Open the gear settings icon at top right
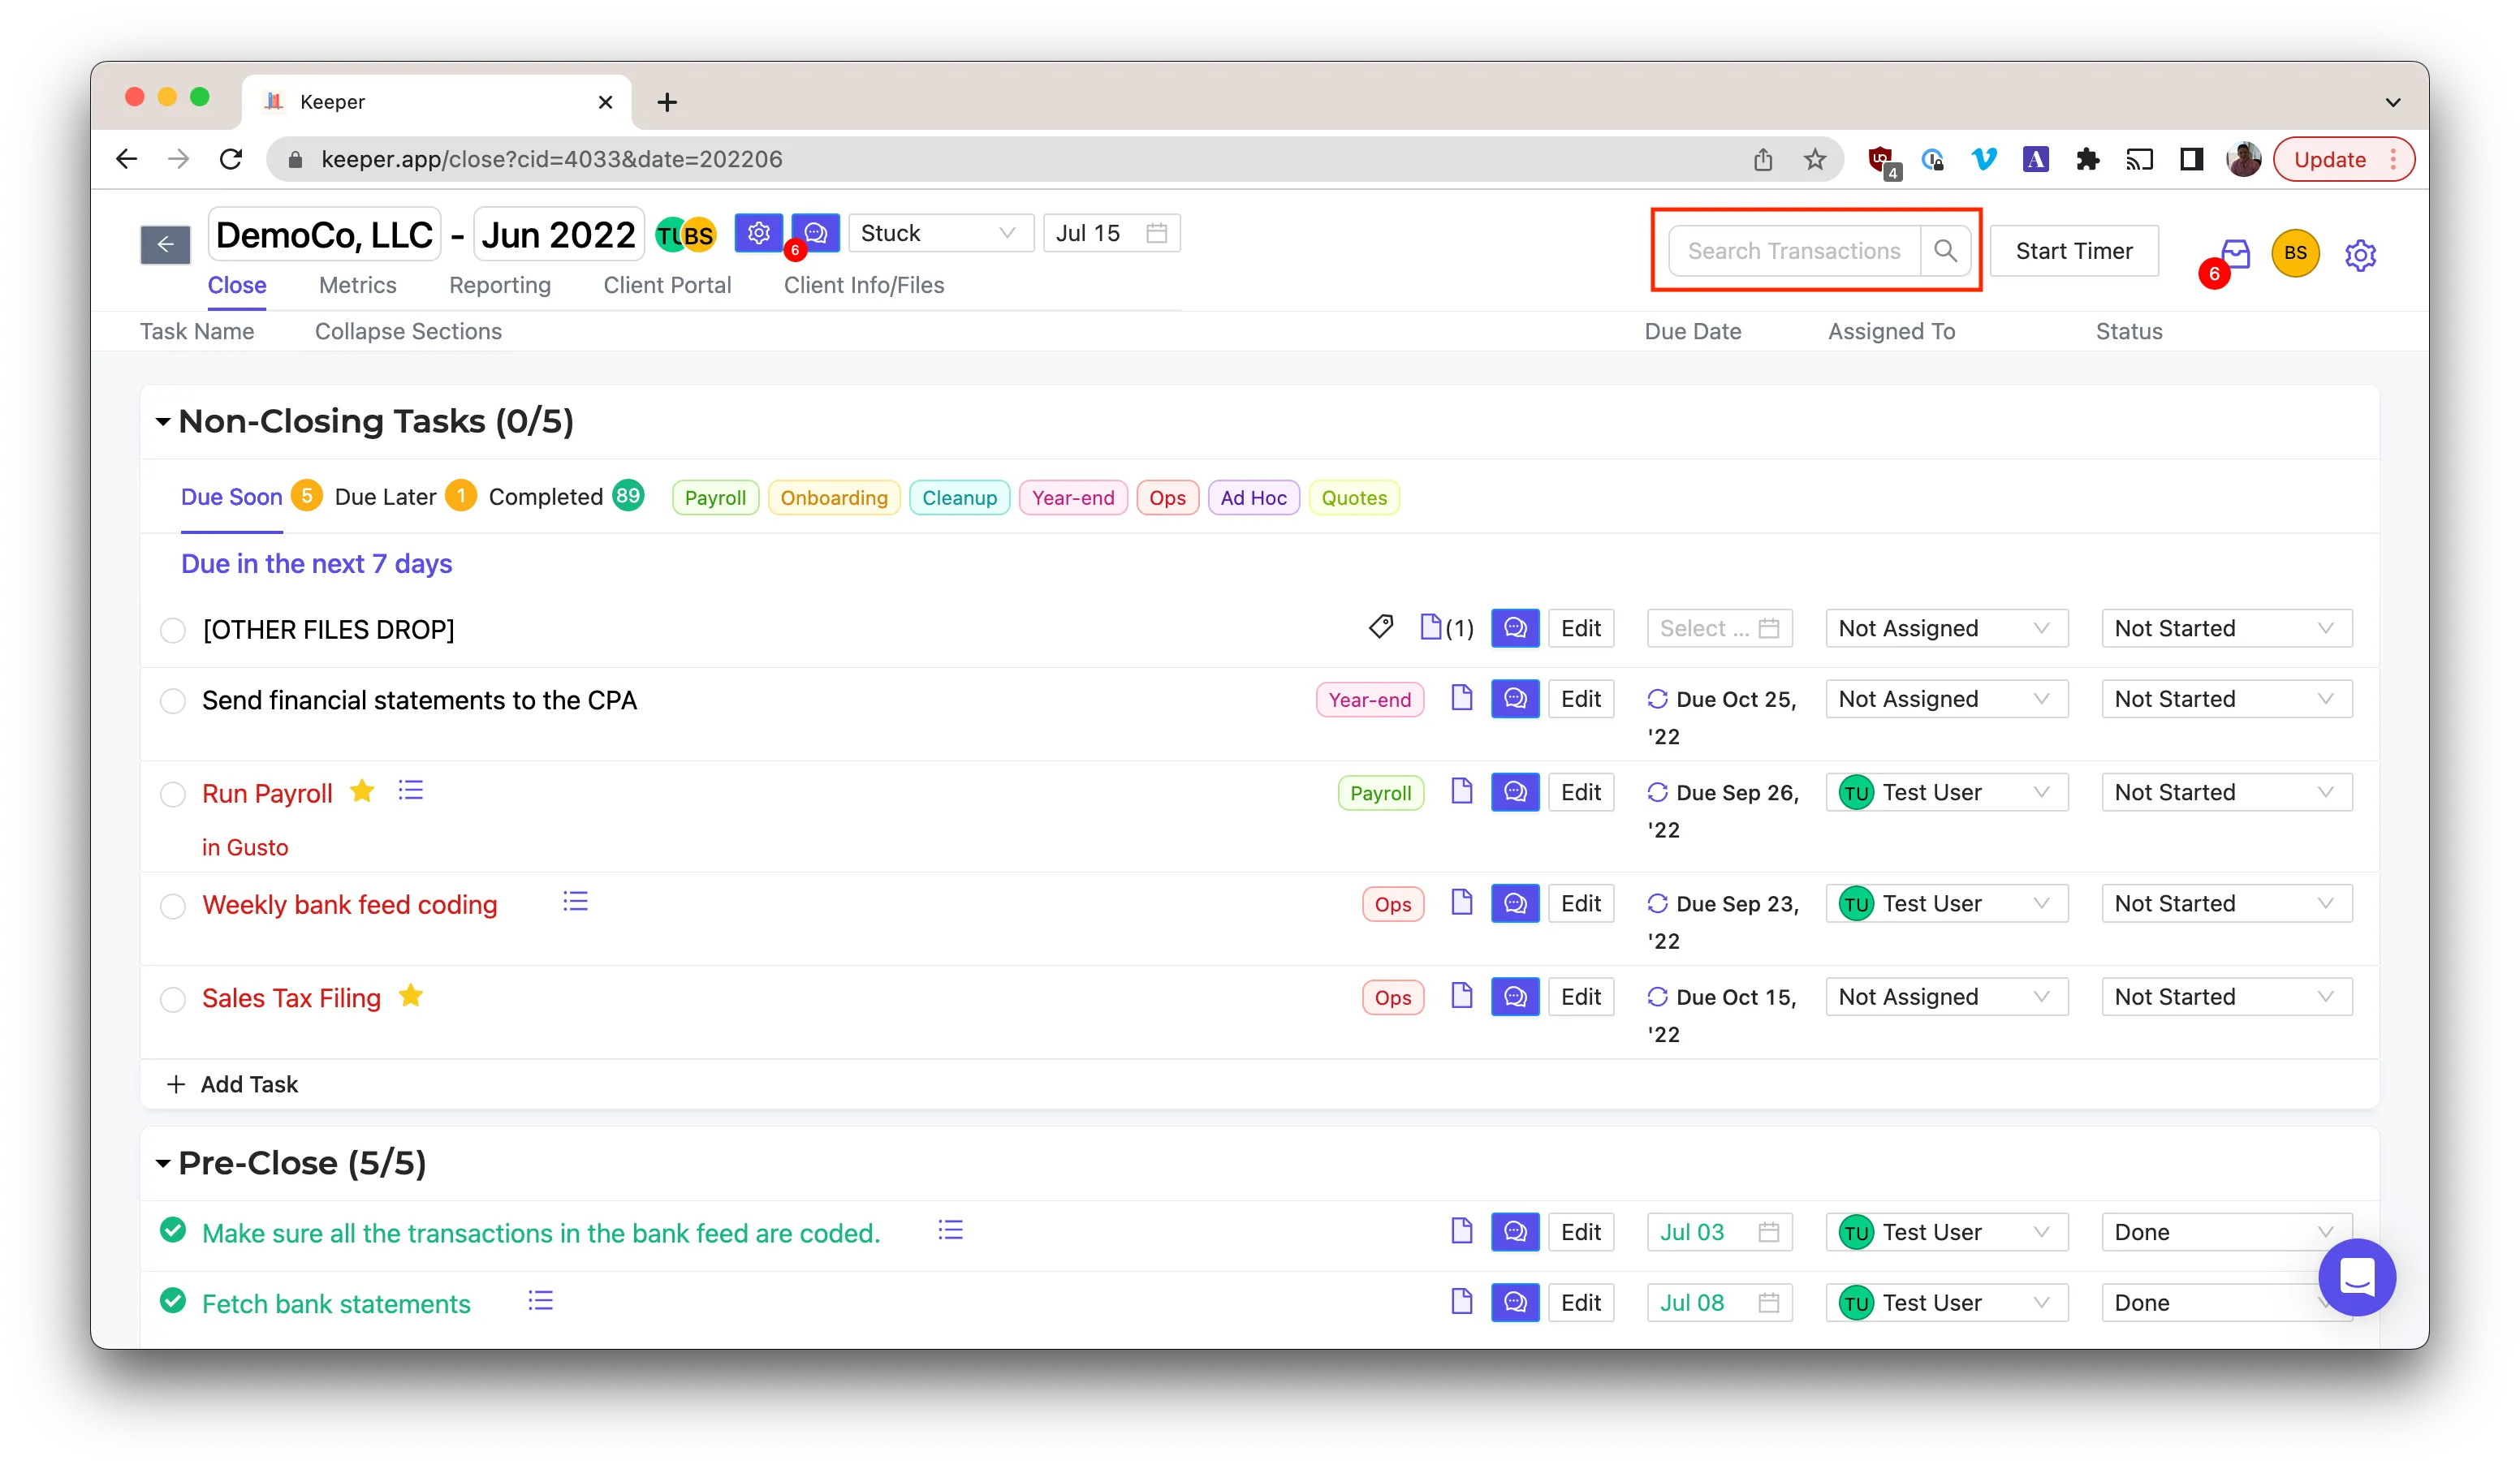The width and height of the screenshot is (2520, 1469). click(x=2360, y=255)
